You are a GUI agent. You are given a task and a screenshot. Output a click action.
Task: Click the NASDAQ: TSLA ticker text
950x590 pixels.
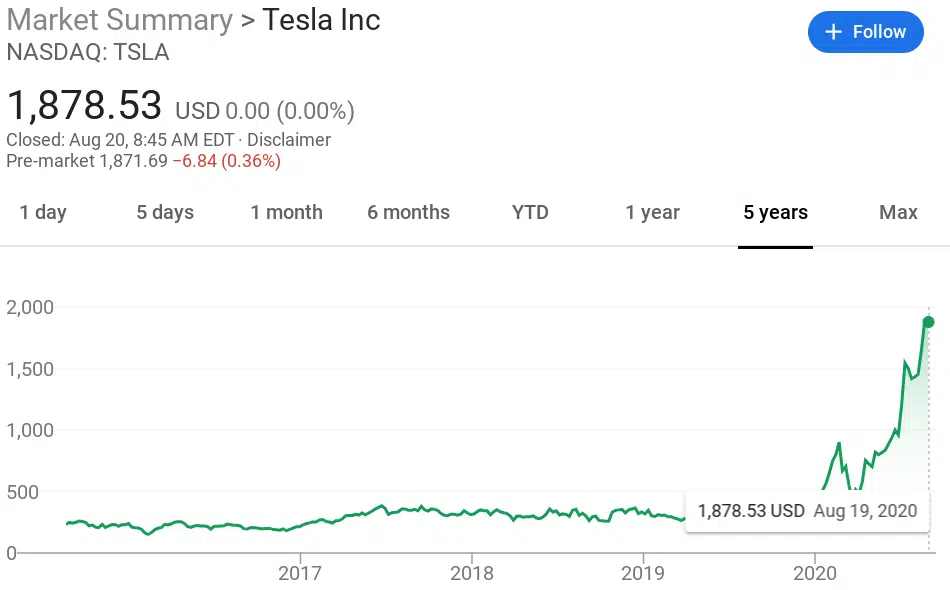(x=88, y=53)
